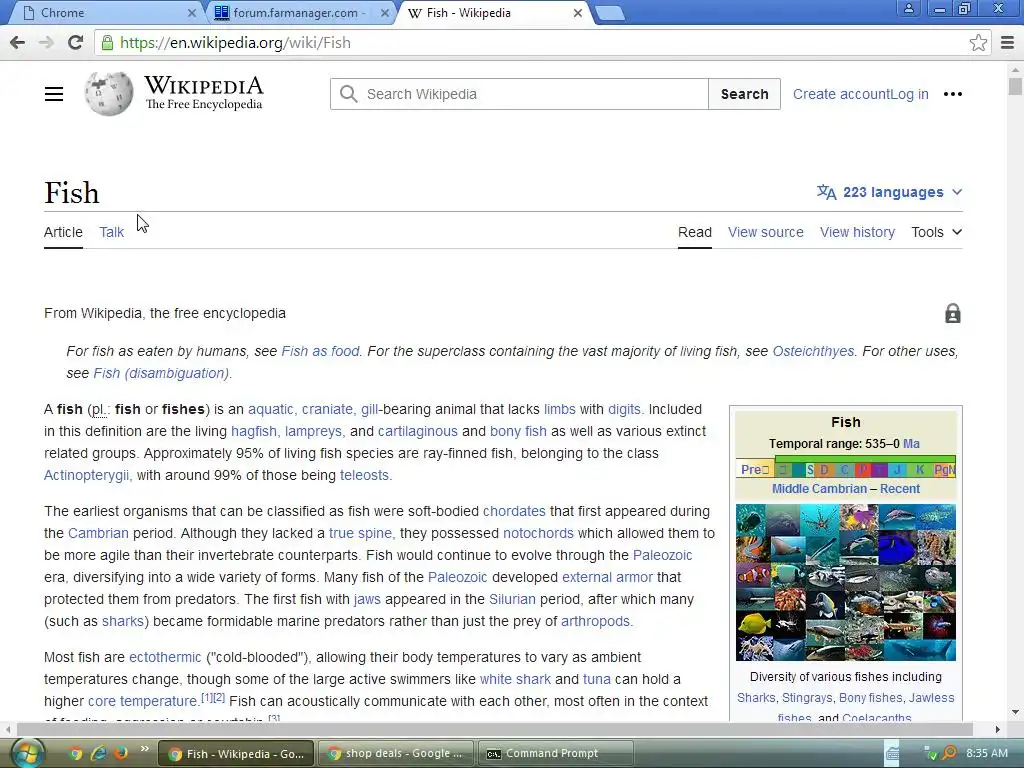Launch Internet Explorer from quick launch
The height and width of the screenshot is (768, 1024).
(98, 754)
